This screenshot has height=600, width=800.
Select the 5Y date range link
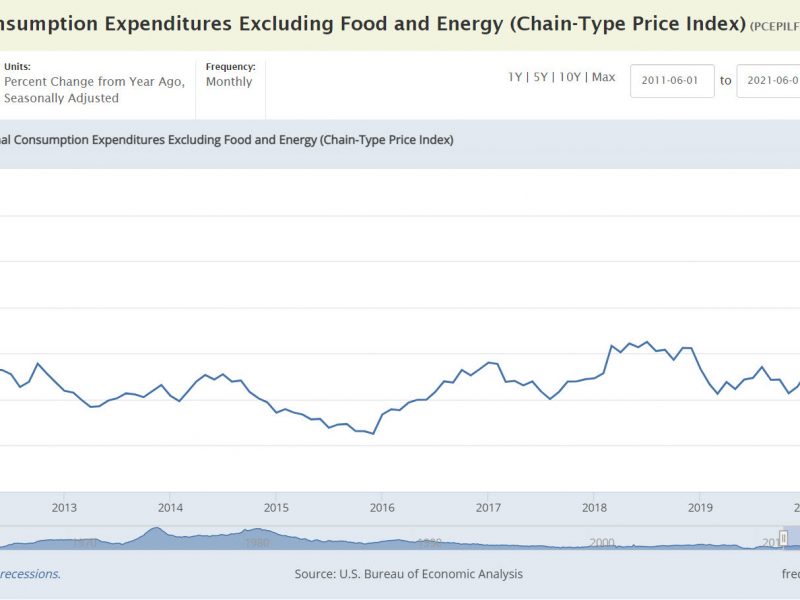pos(541,77)
